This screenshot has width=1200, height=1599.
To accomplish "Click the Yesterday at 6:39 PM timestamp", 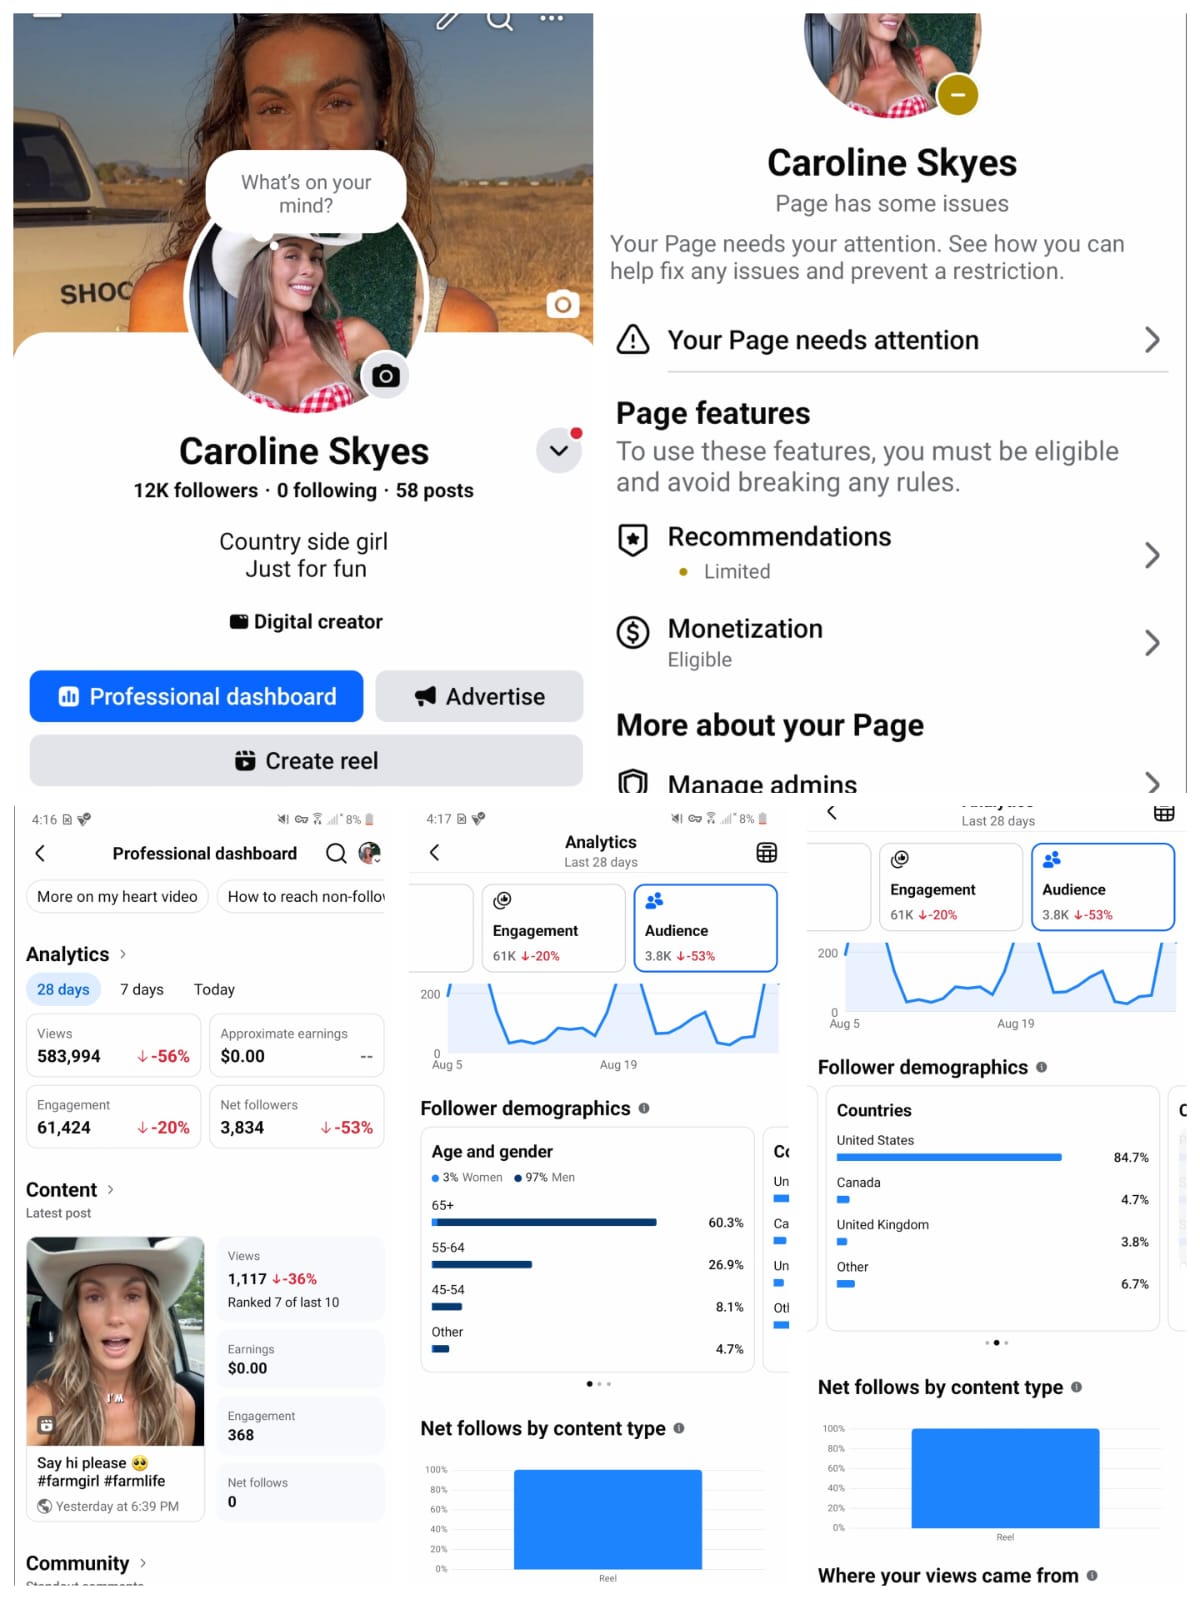I will click(x=117, y=1506).
